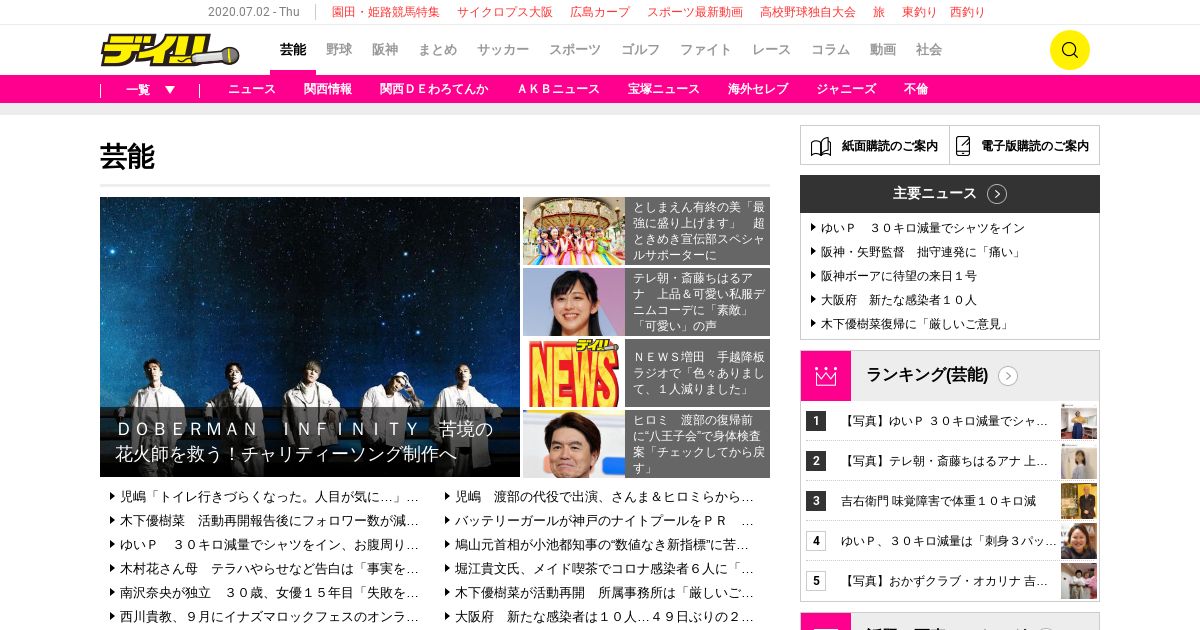Open 不倫 submenu item
This screenshot has width=1200, height=630.
[x=916, y=89]
